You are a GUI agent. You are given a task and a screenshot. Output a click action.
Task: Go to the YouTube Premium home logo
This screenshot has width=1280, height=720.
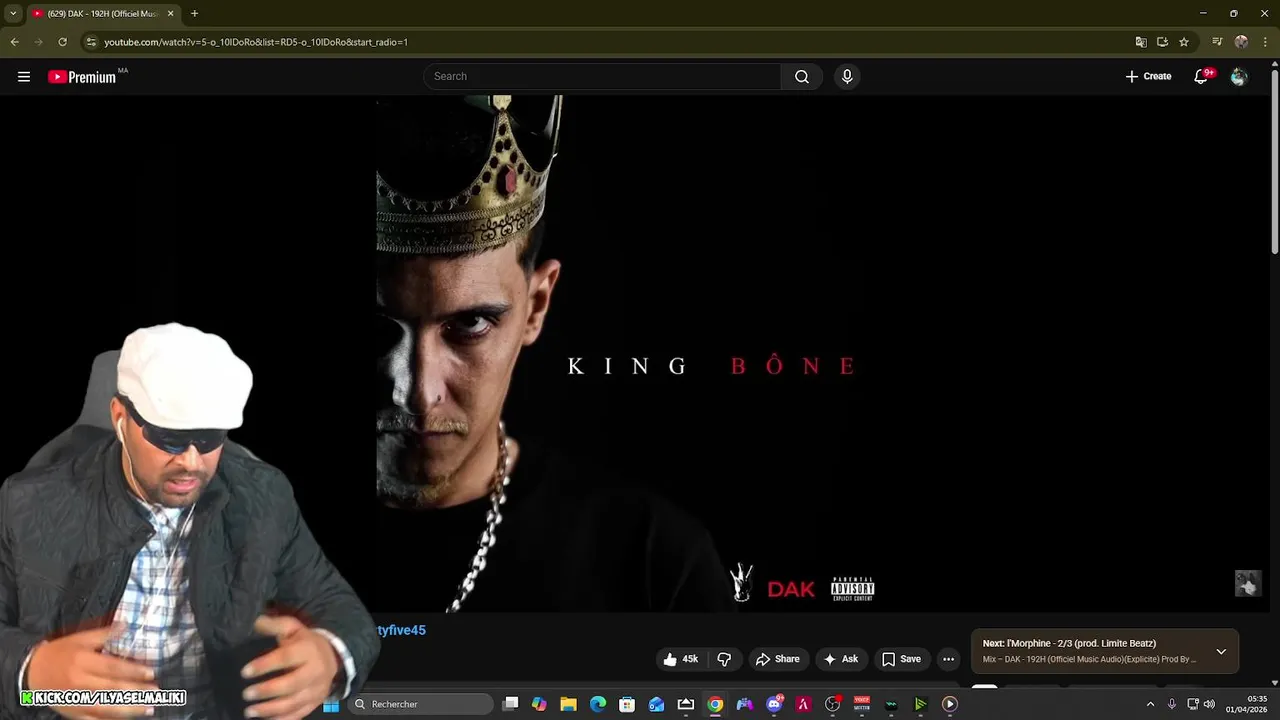82,76
